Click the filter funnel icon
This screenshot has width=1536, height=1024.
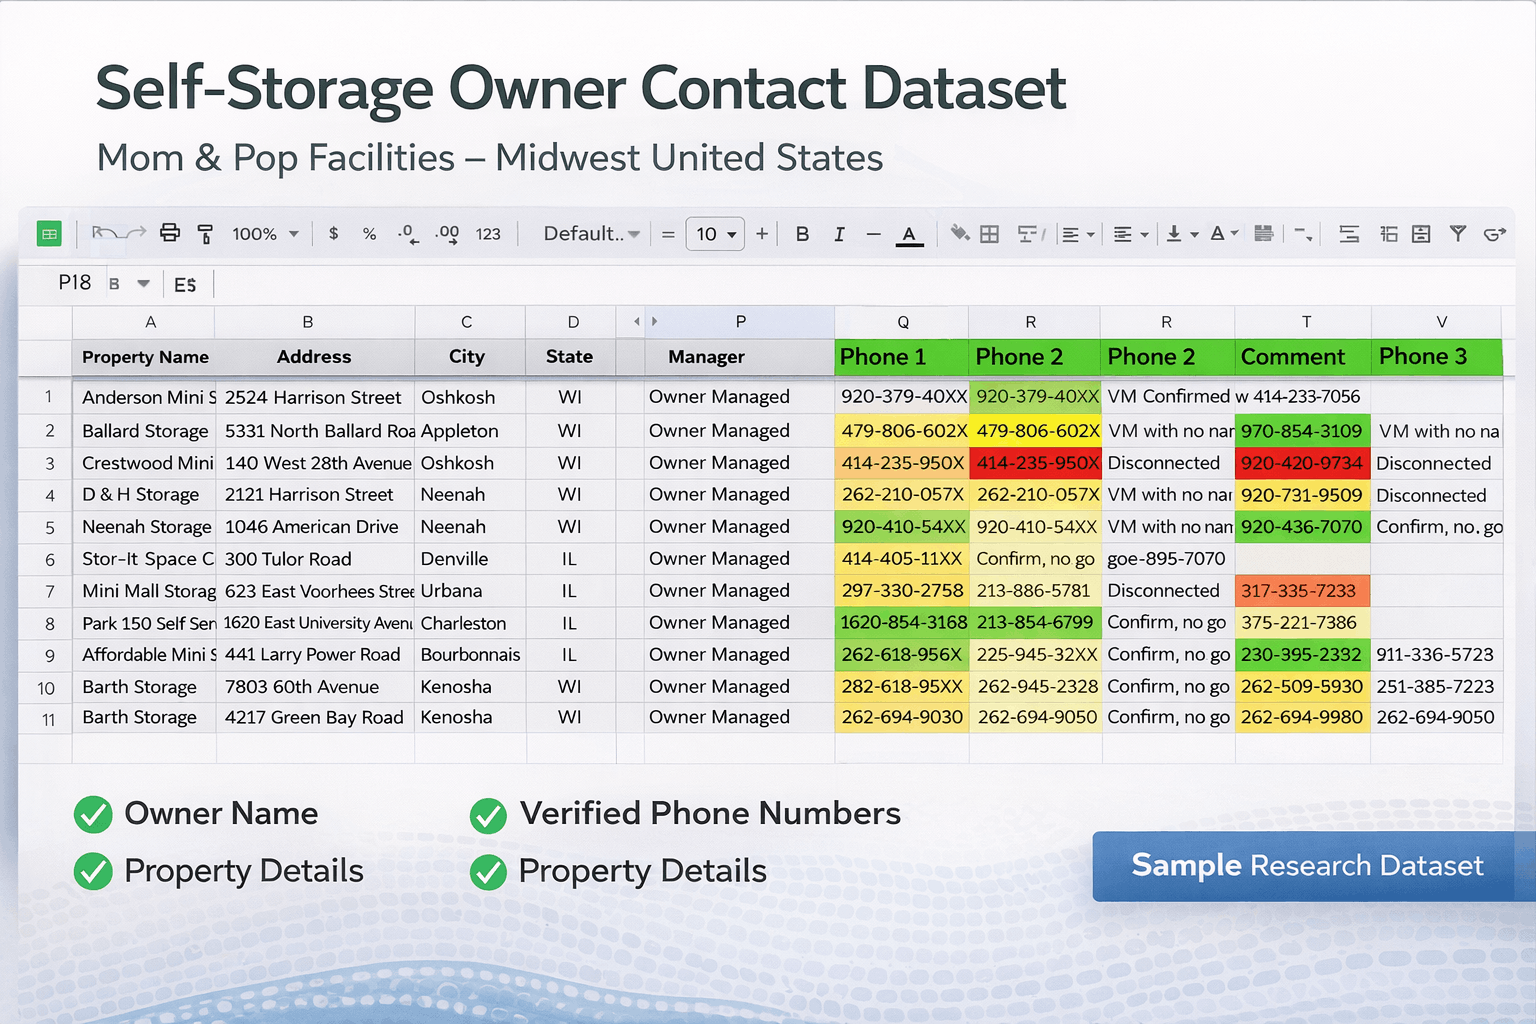click(1458, 234)
